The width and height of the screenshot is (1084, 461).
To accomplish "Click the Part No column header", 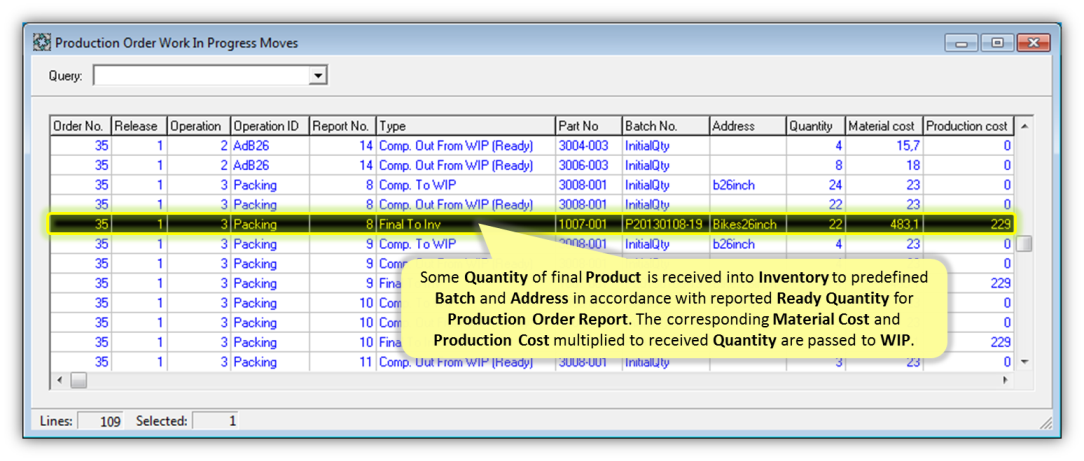I will click(587, 126).
